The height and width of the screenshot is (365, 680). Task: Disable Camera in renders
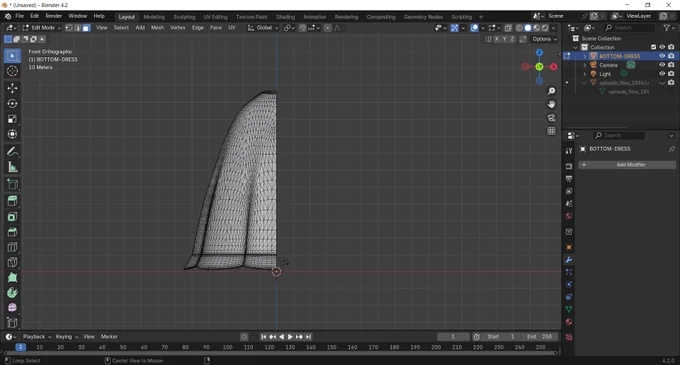671,65
